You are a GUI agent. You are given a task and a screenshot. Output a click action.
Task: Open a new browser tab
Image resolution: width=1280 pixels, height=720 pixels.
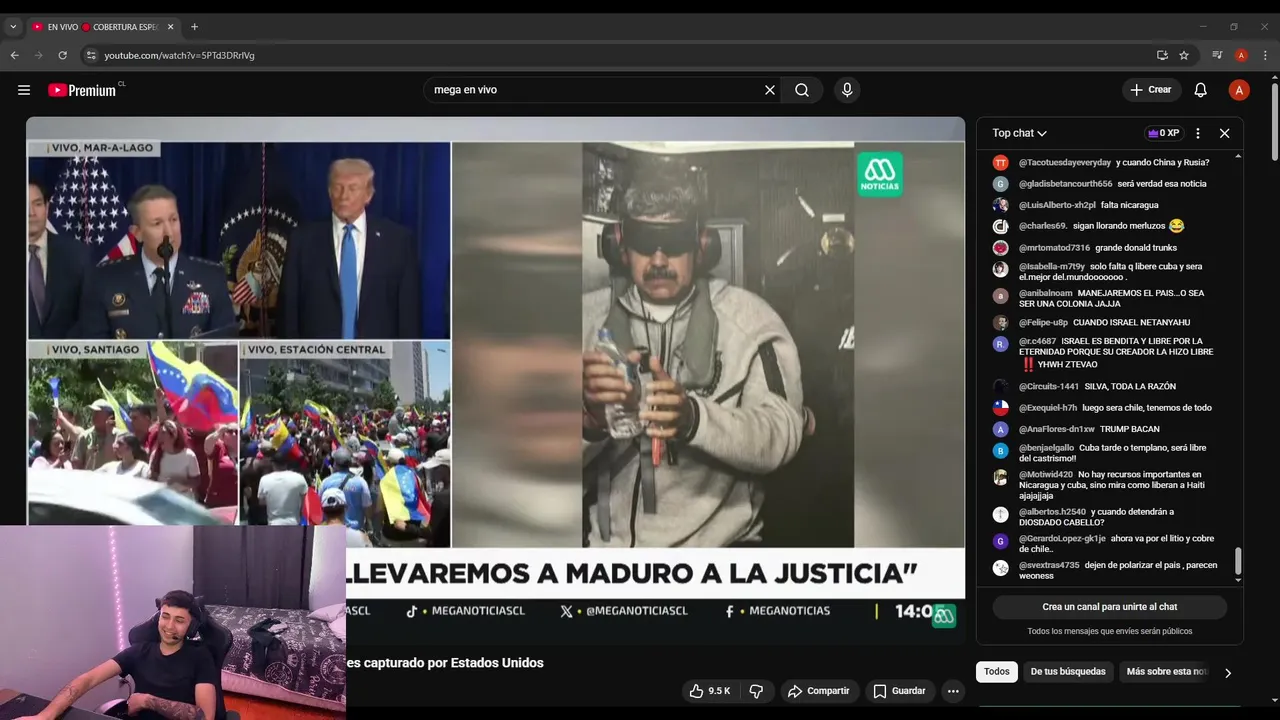[194, 27]
